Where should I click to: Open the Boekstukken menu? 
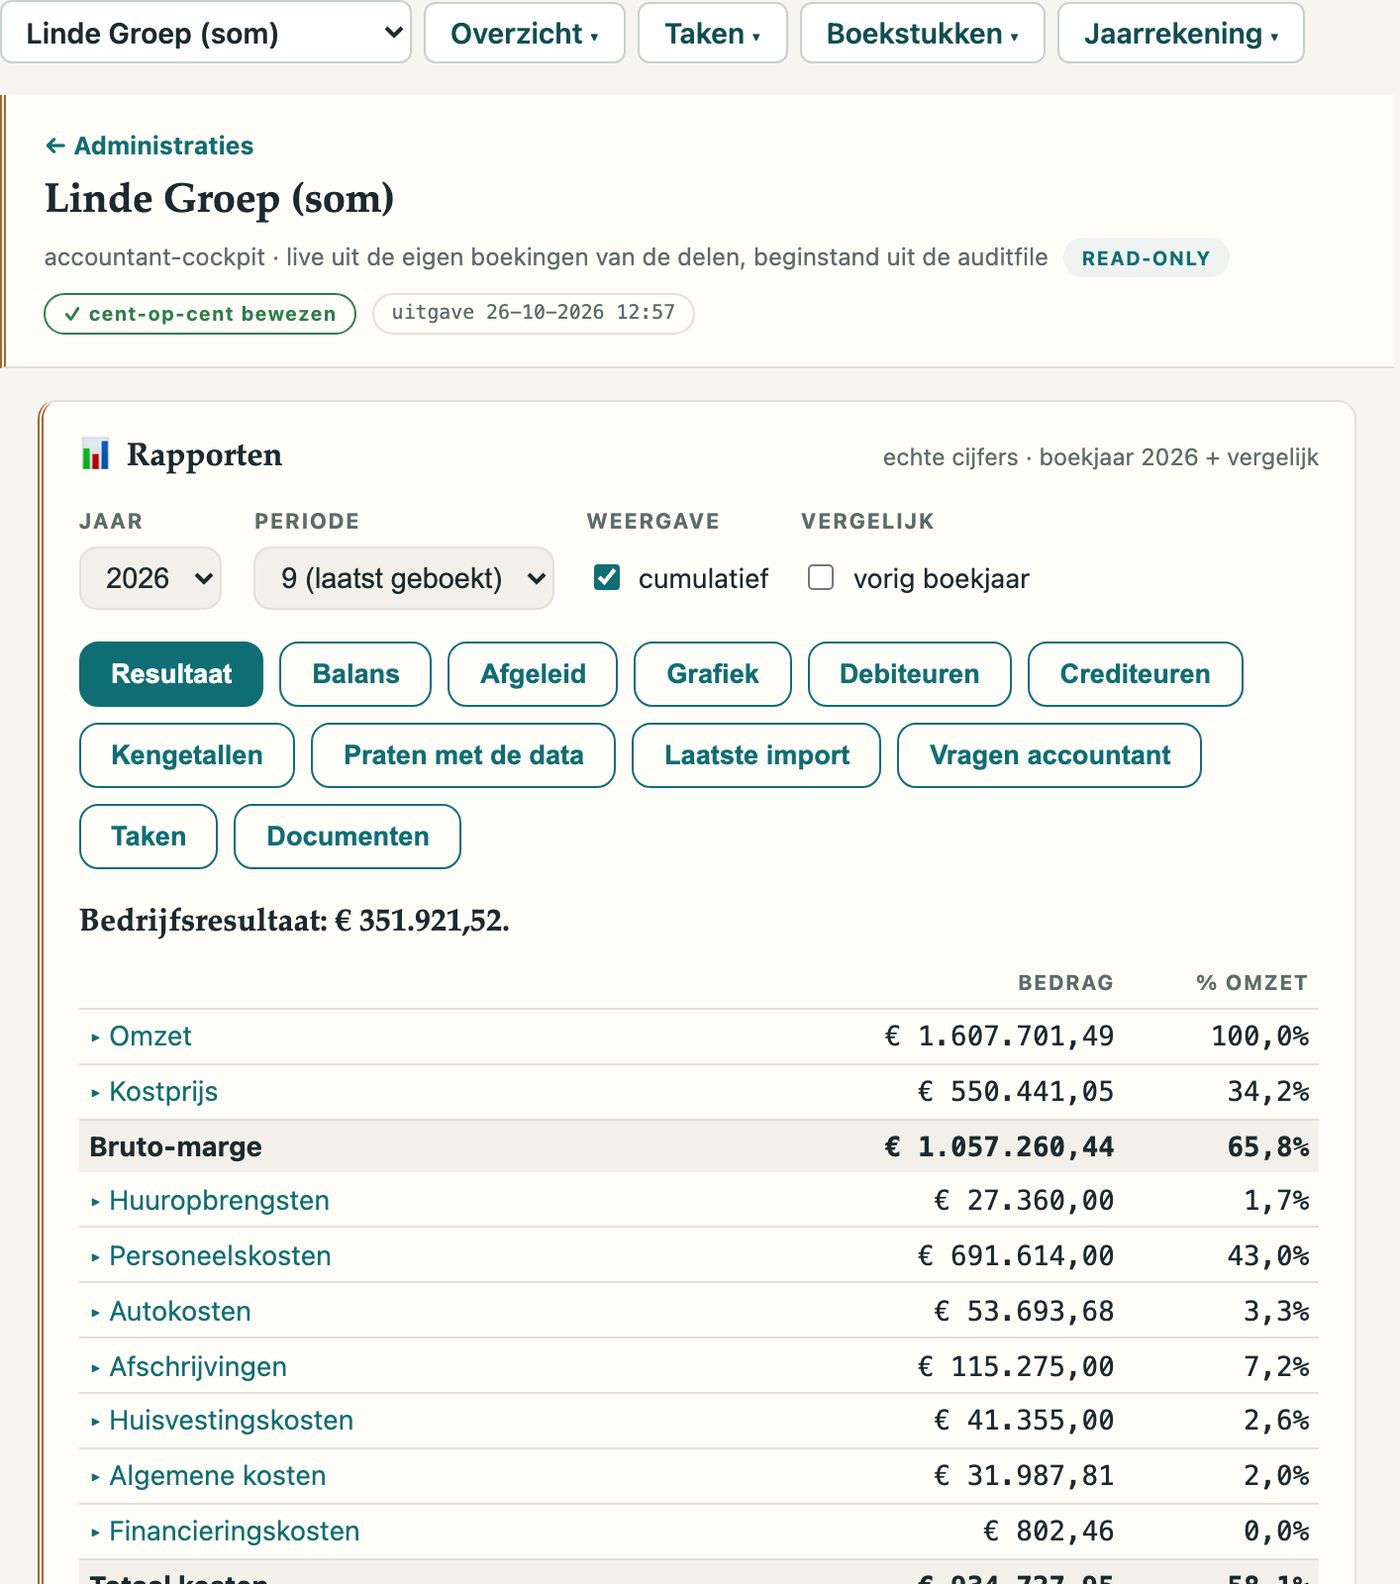tap(922, 33)
